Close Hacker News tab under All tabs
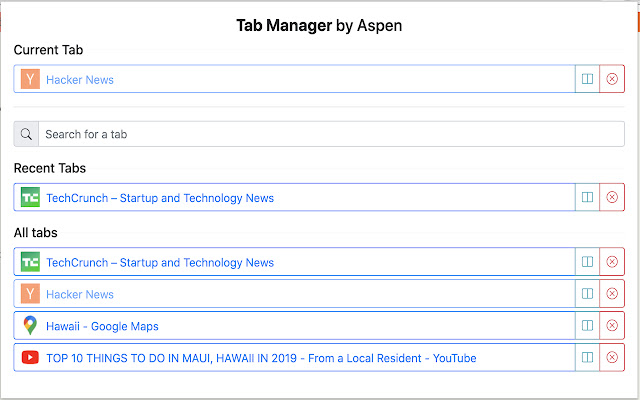Viewport: 640px width, 400px height. (x=612, y=293)
